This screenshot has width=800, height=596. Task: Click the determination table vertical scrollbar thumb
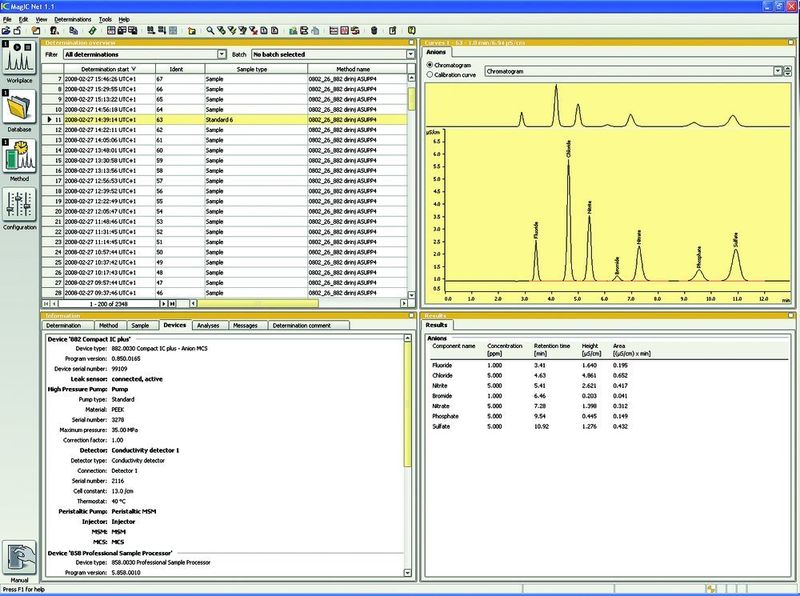(x=411, y=98)
